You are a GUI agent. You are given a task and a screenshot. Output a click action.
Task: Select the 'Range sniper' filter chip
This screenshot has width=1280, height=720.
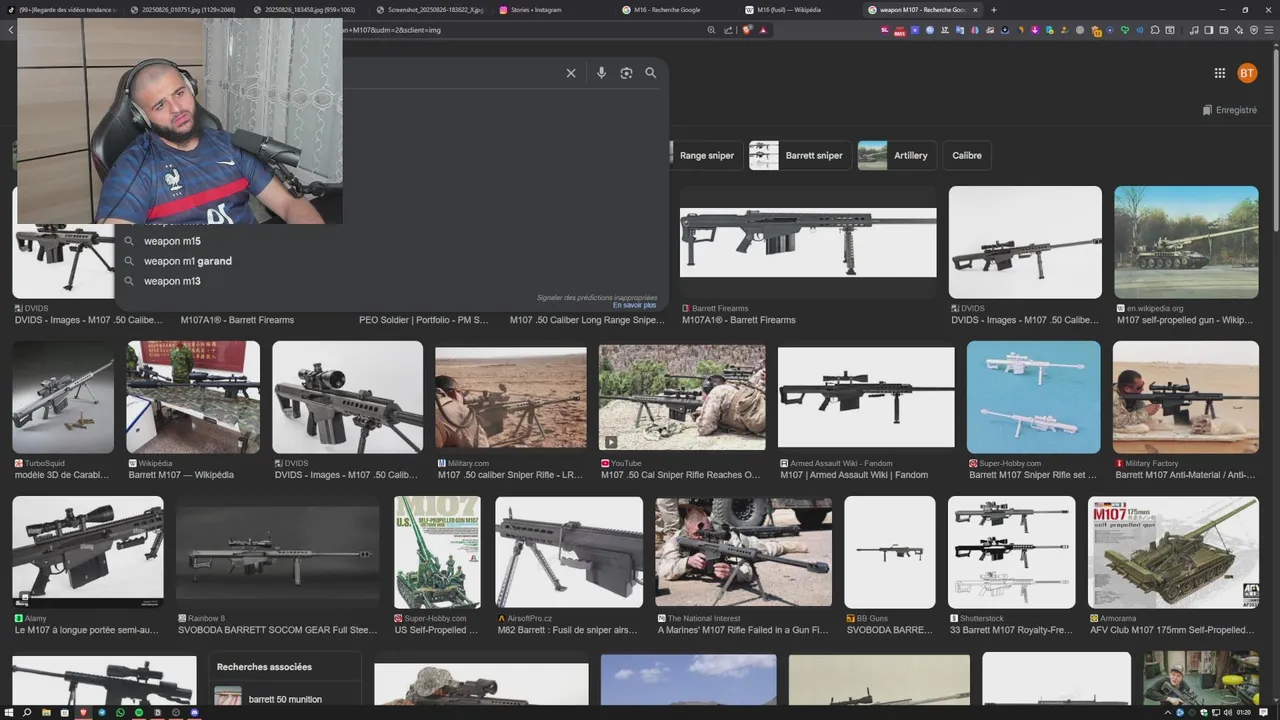click(x=707, y=155)
